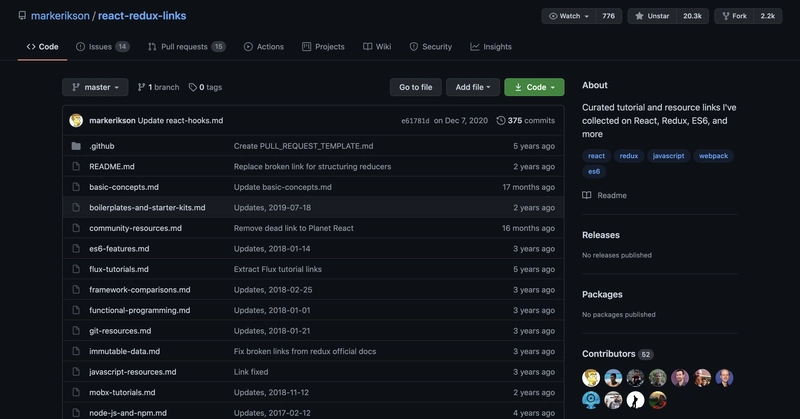Click the branch icon next to 1 branch
The image size is (800, 419).
pyautogui.click(x=141, y=87)
